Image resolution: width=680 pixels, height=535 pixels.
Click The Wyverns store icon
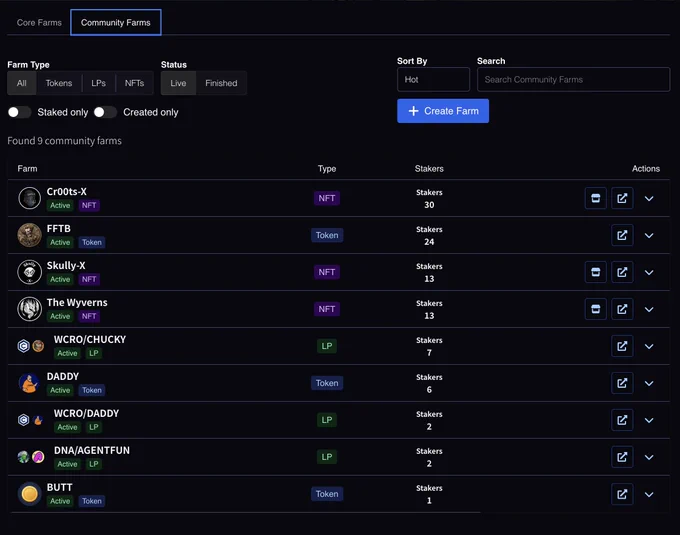[x=595, y=309]
